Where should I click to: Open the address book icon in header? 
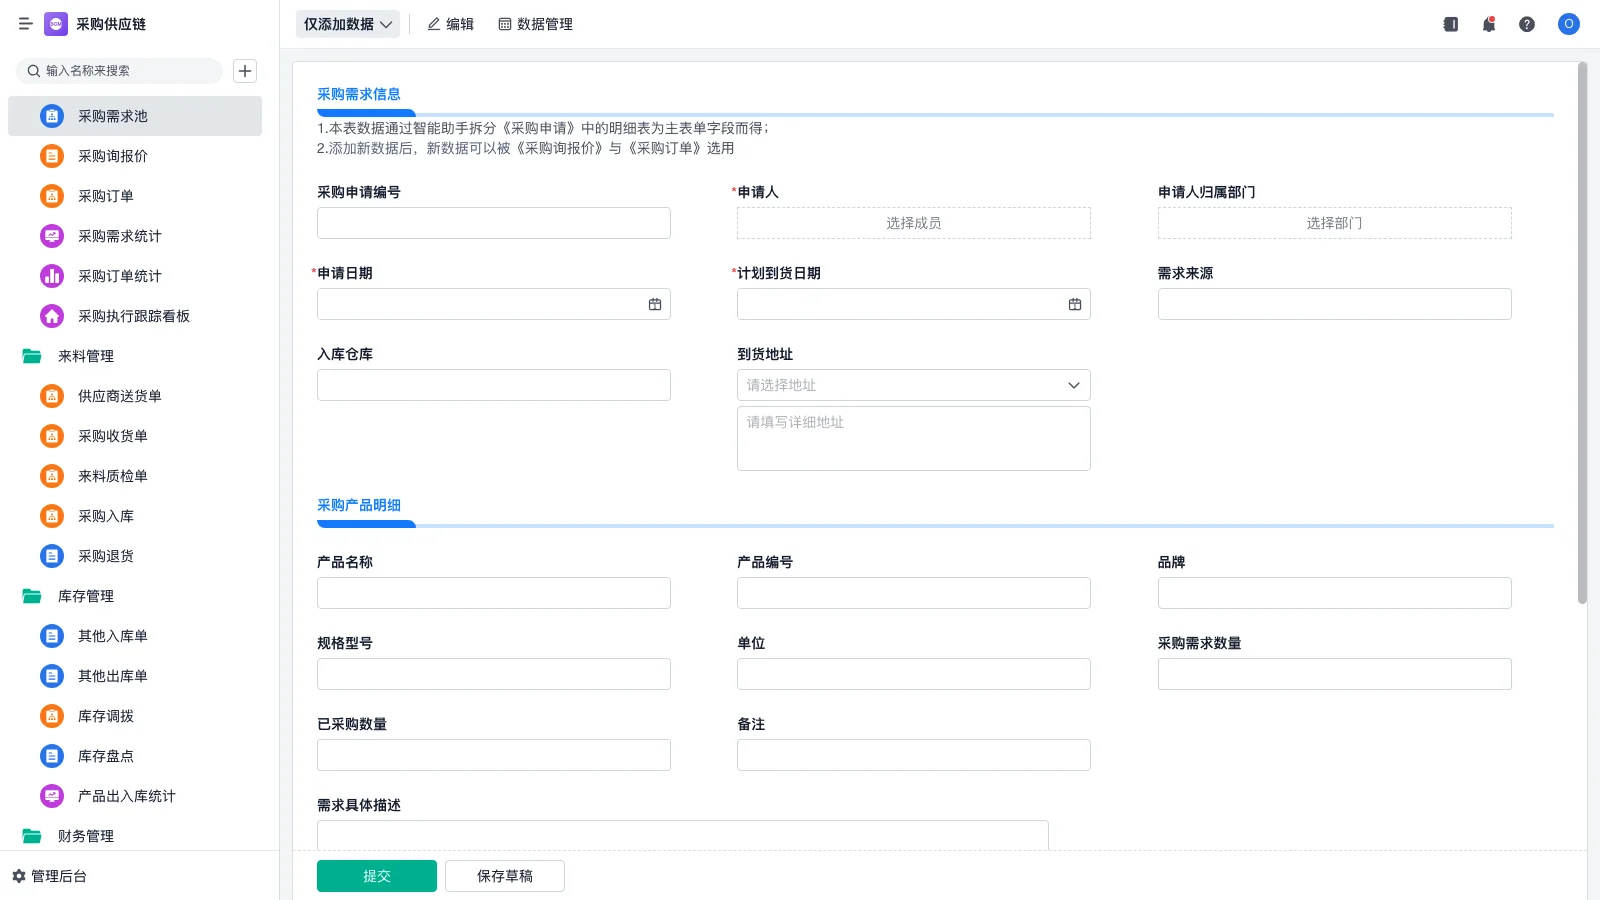point(1450,24)
